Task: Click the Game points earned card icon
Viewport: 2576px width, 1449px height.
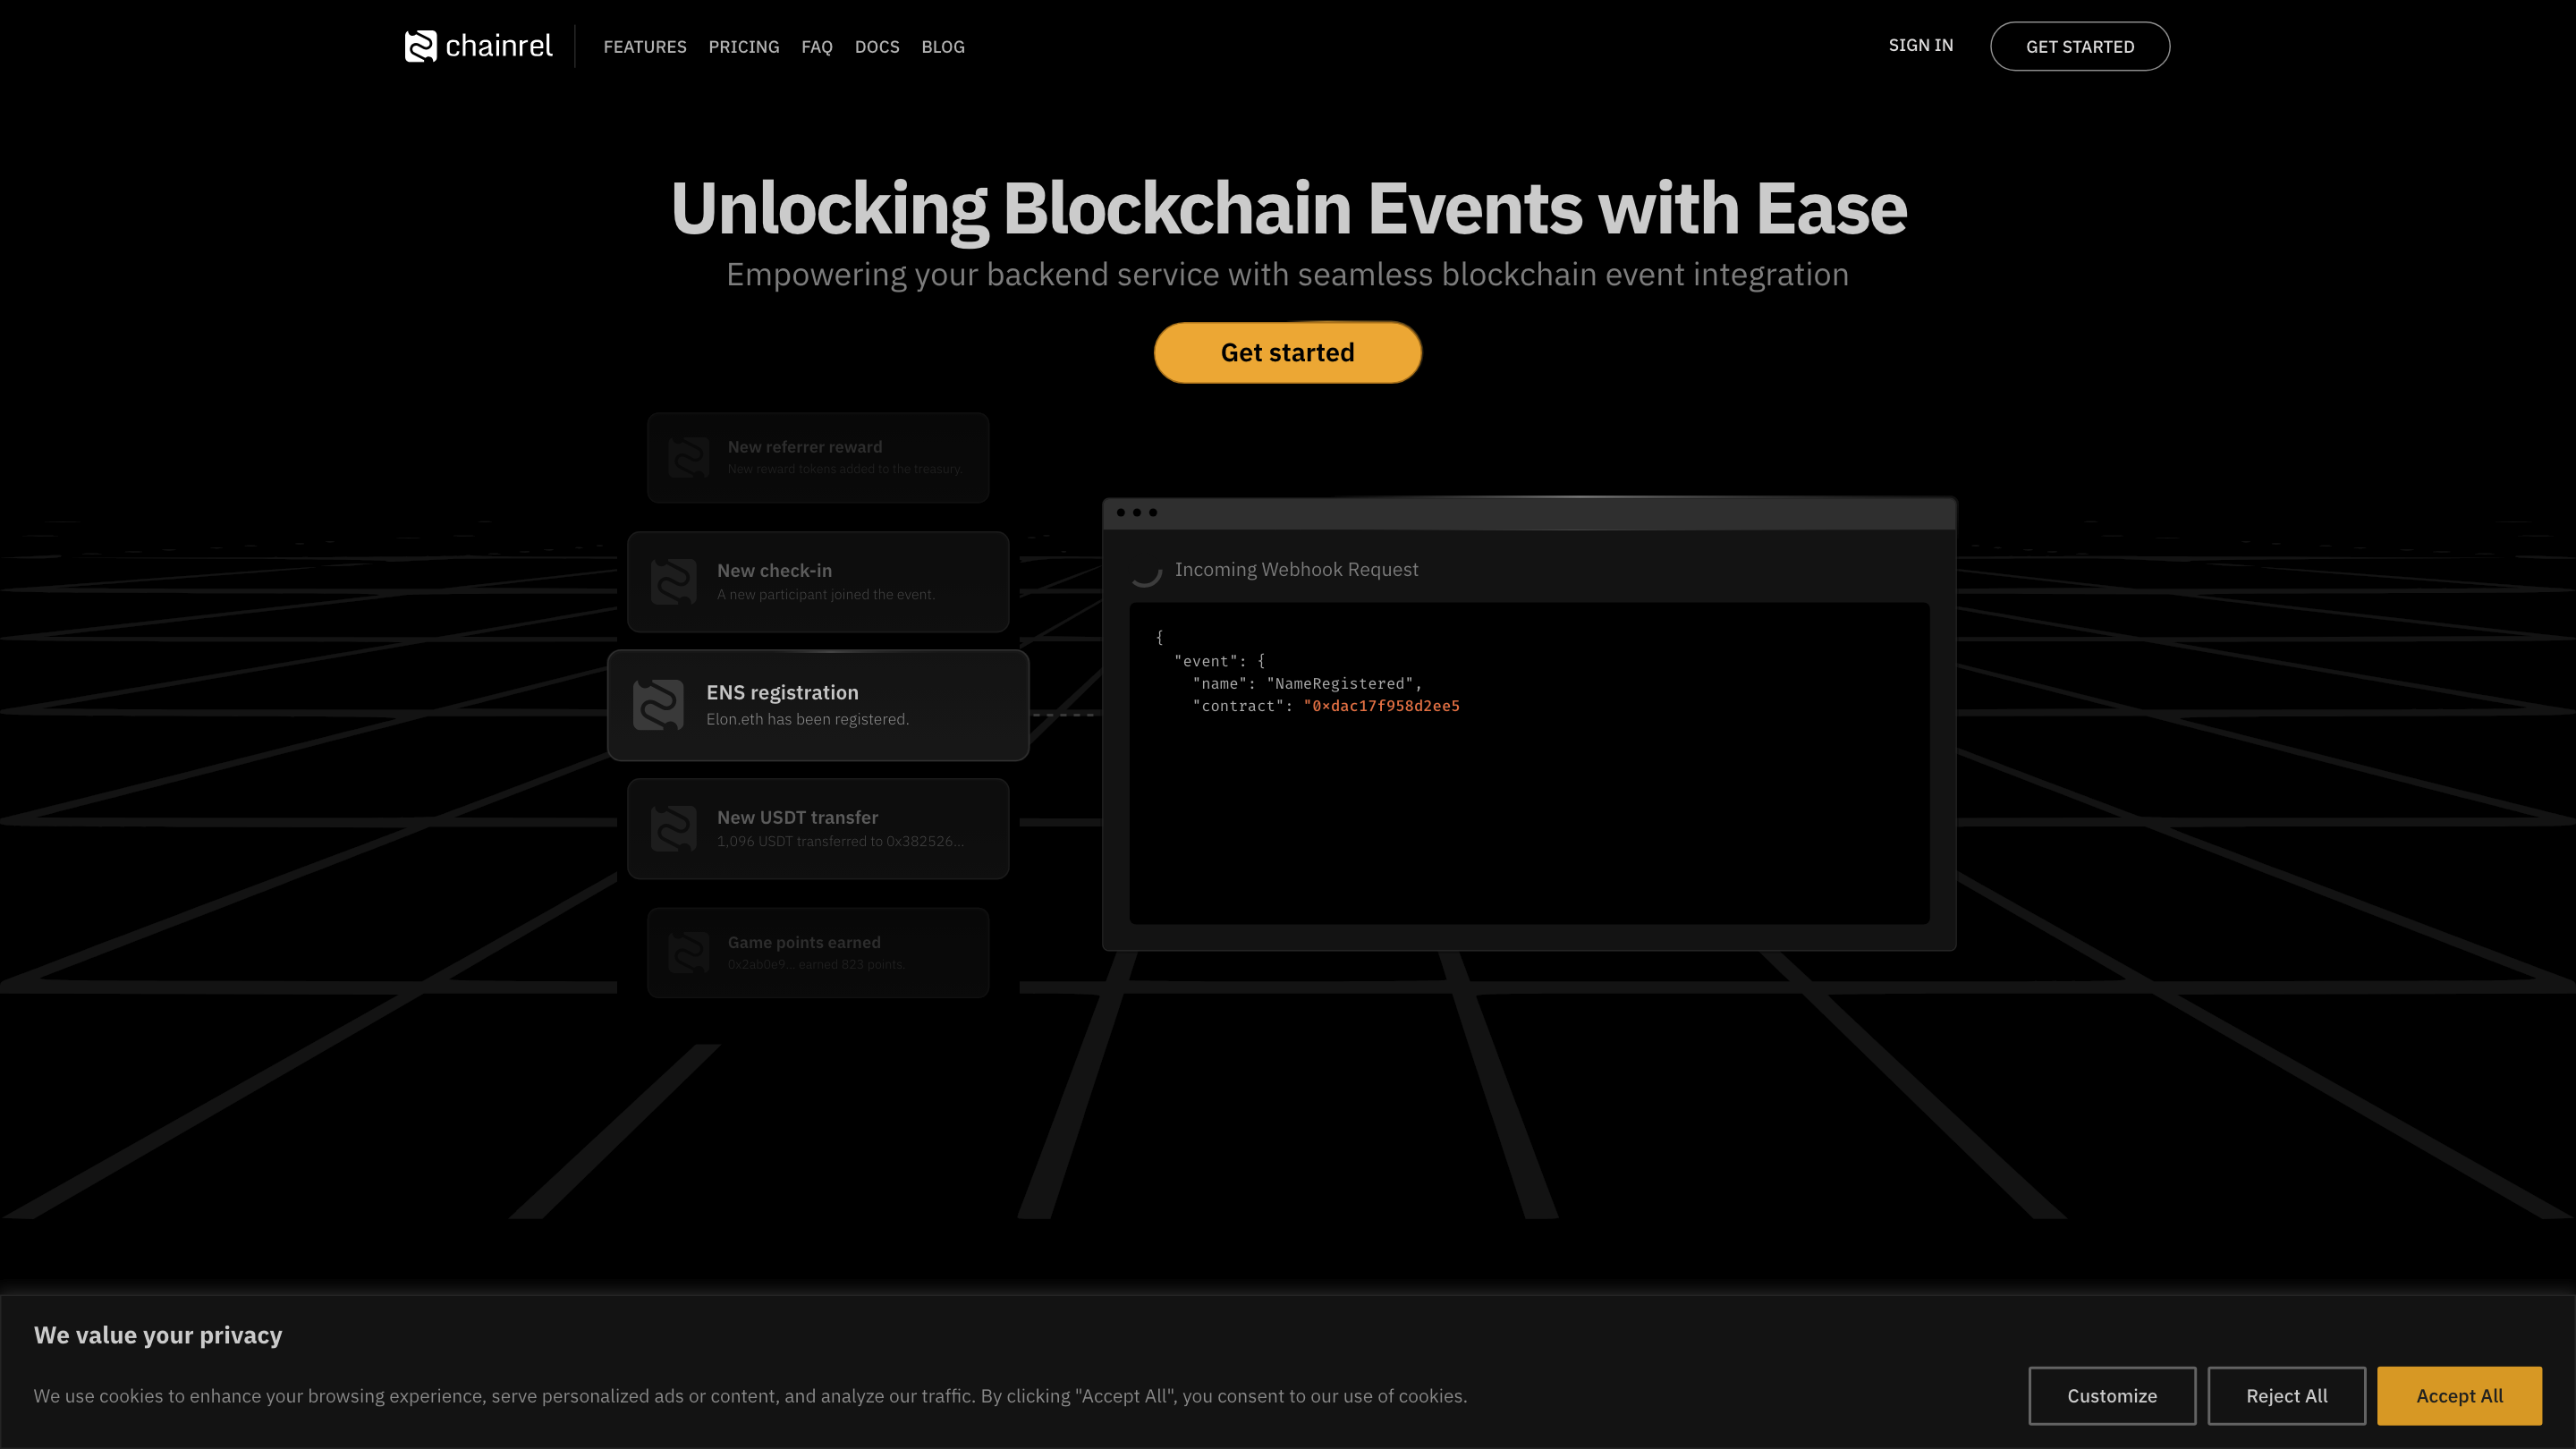Action: pyautogui.click(x=688, y=952)
